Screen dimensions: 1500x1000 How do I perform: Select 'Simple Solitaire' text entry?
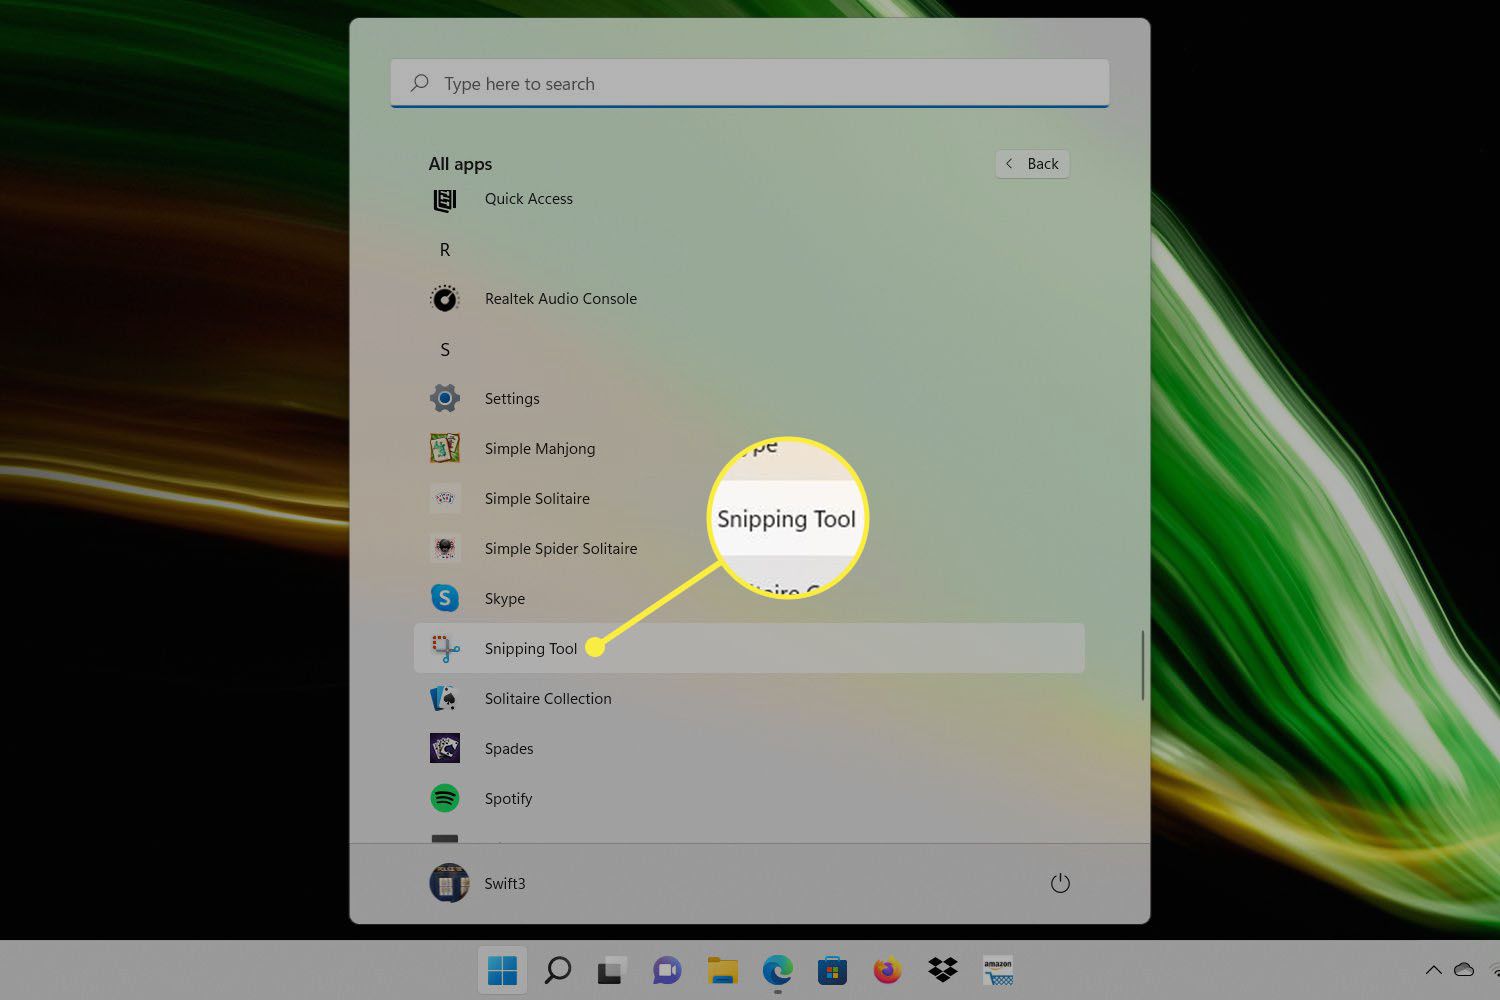click(x=537, y=498)
